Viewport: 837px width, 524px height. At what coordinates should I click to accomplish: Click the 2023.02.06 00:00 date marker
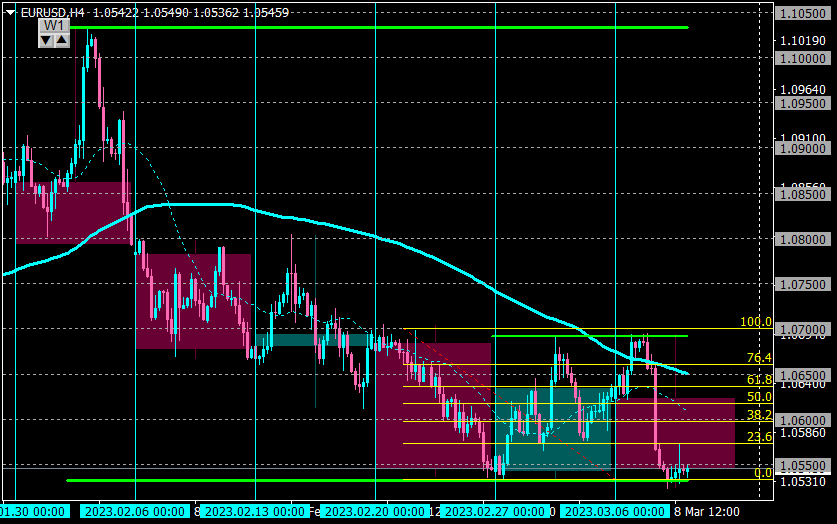tap(135, 512)
